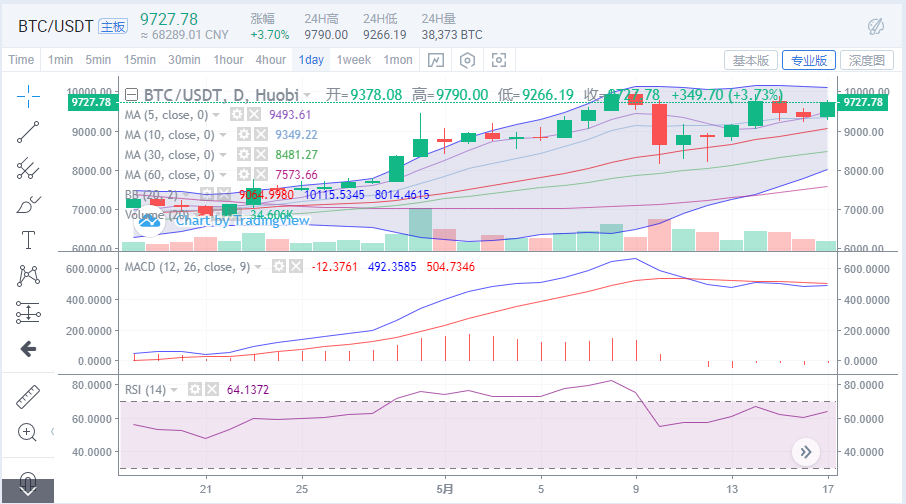Select the 15min interval
Image resolution: width=906 pixels, height=504 pixels.
tap(140, 60)
